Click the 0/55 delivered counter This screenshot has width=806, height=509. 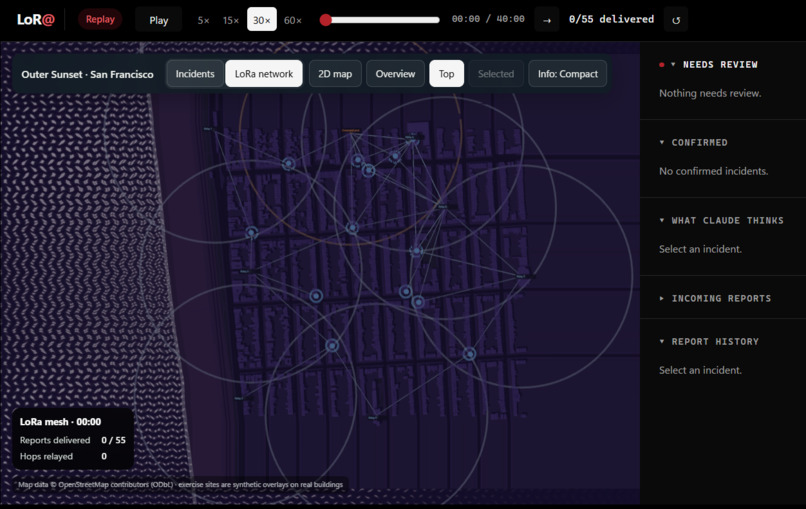coord(611,20)
